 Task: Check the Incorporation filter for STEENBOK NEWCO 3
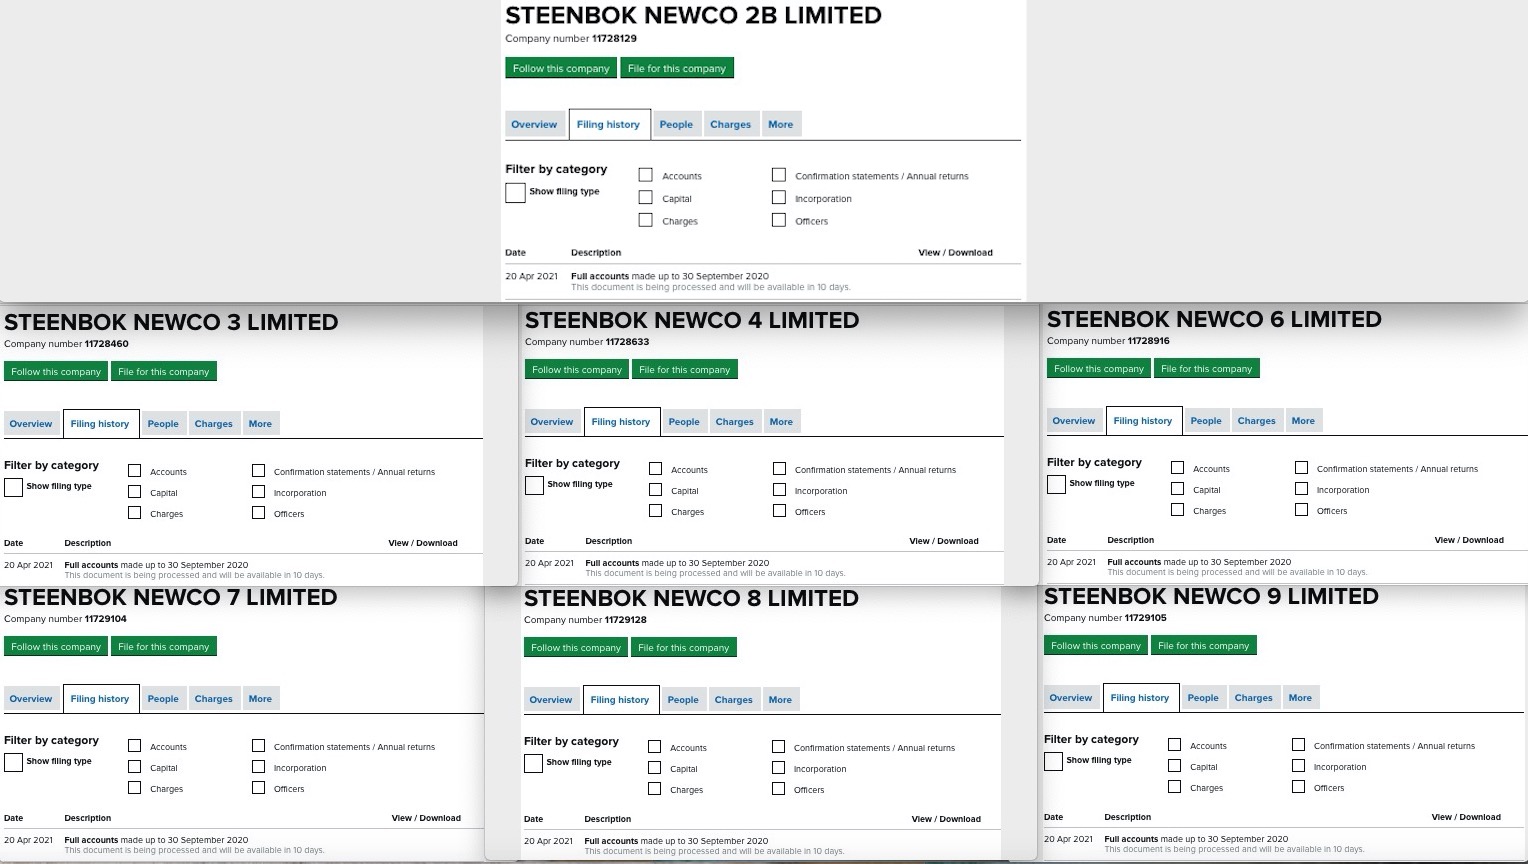pyautogui.click(x=258, y=491)
